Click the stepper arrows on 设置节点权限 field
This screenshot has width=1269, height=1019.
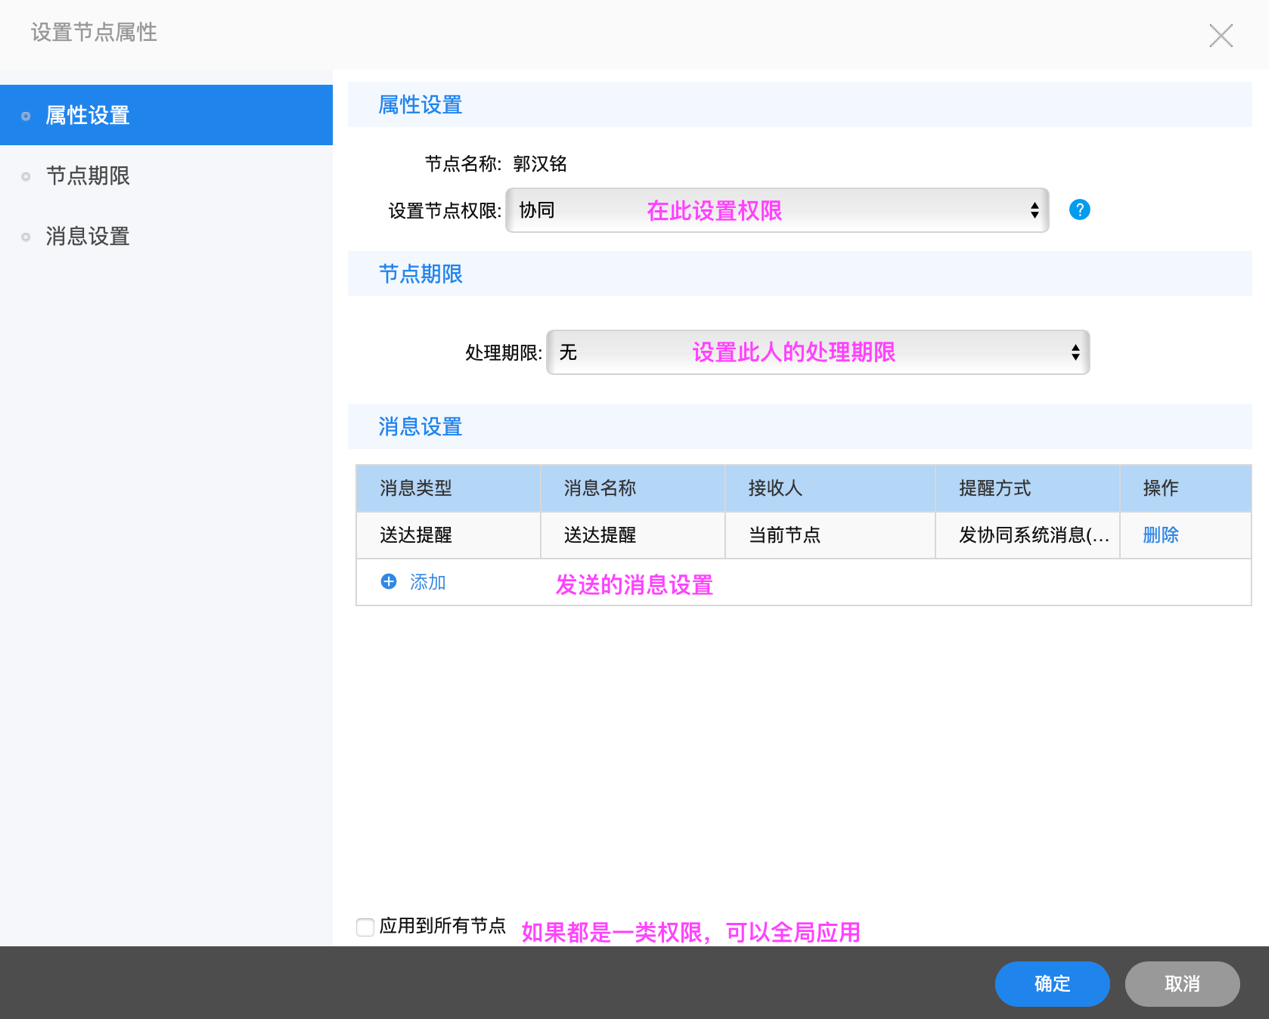pyautogui.click(x=1035, y=209)
